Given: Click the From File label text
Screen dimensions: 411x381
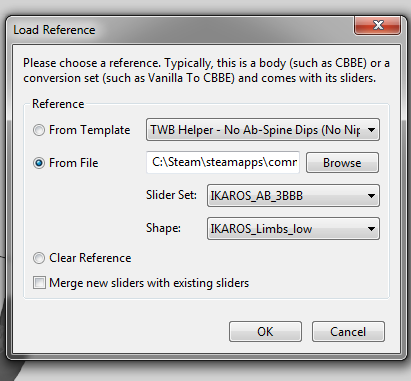Looking at the screenshot, I should [x=74, y=163].
